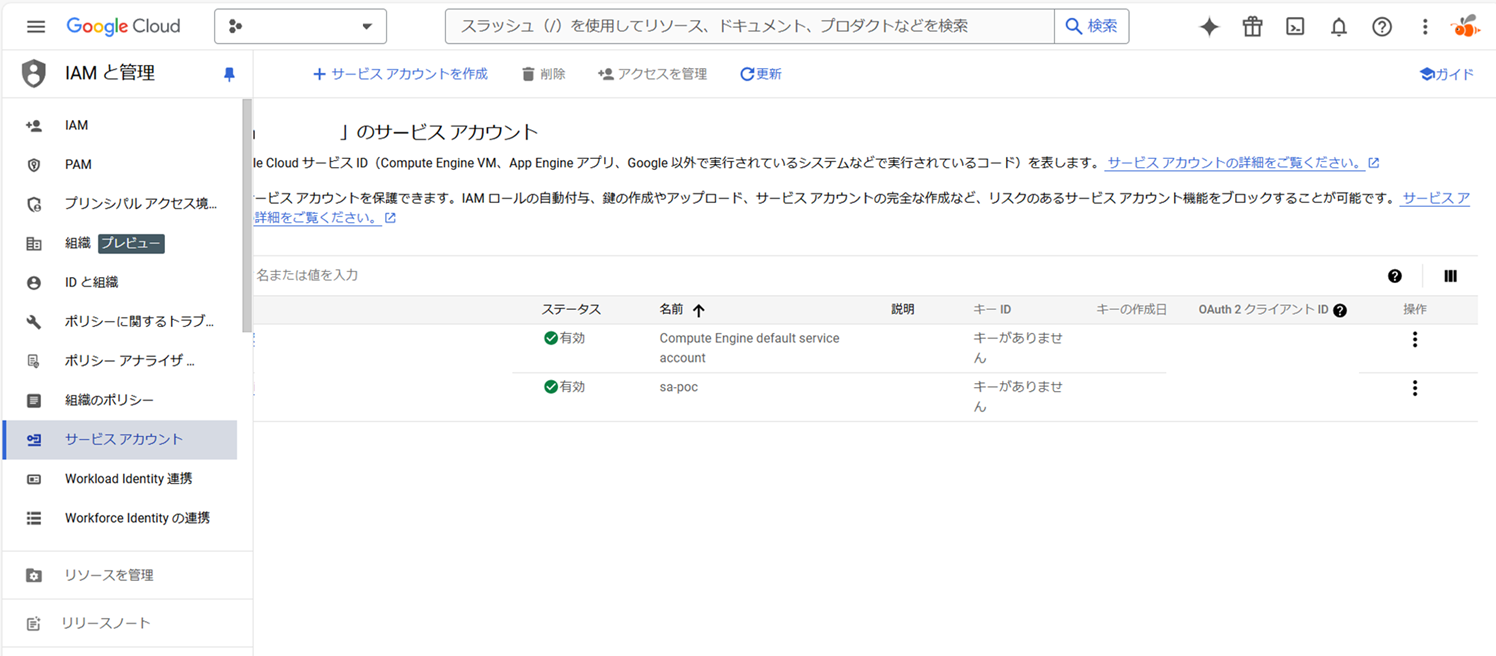Unpin IAM と管理 with the pin icon

coord(229,75)
